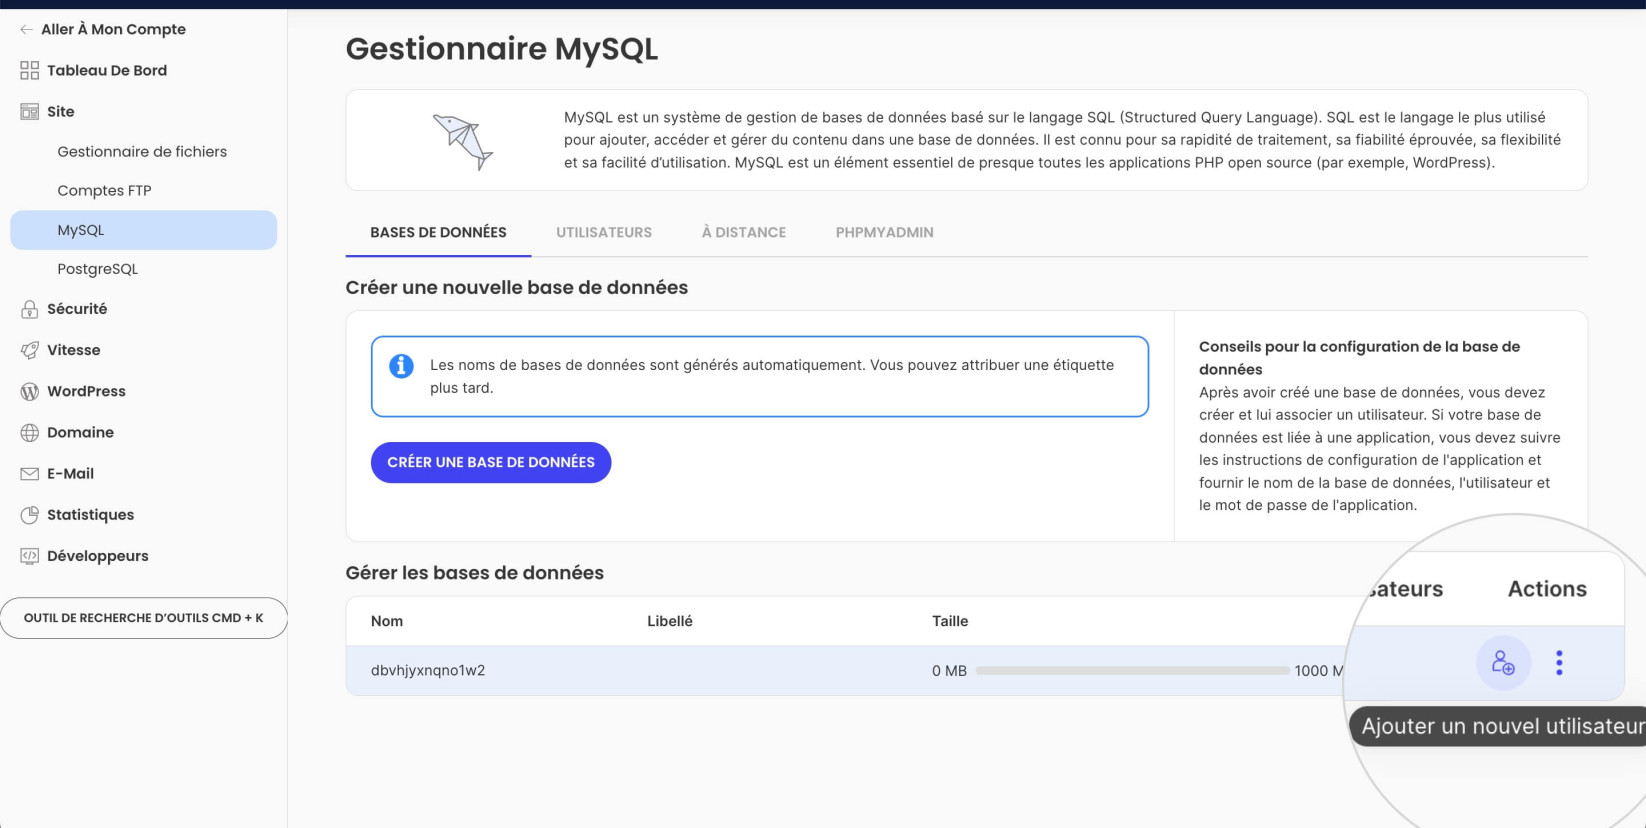1646x828 pixels.
Task: Click the Développeurs code icon
Action: [x=30, y=556]
